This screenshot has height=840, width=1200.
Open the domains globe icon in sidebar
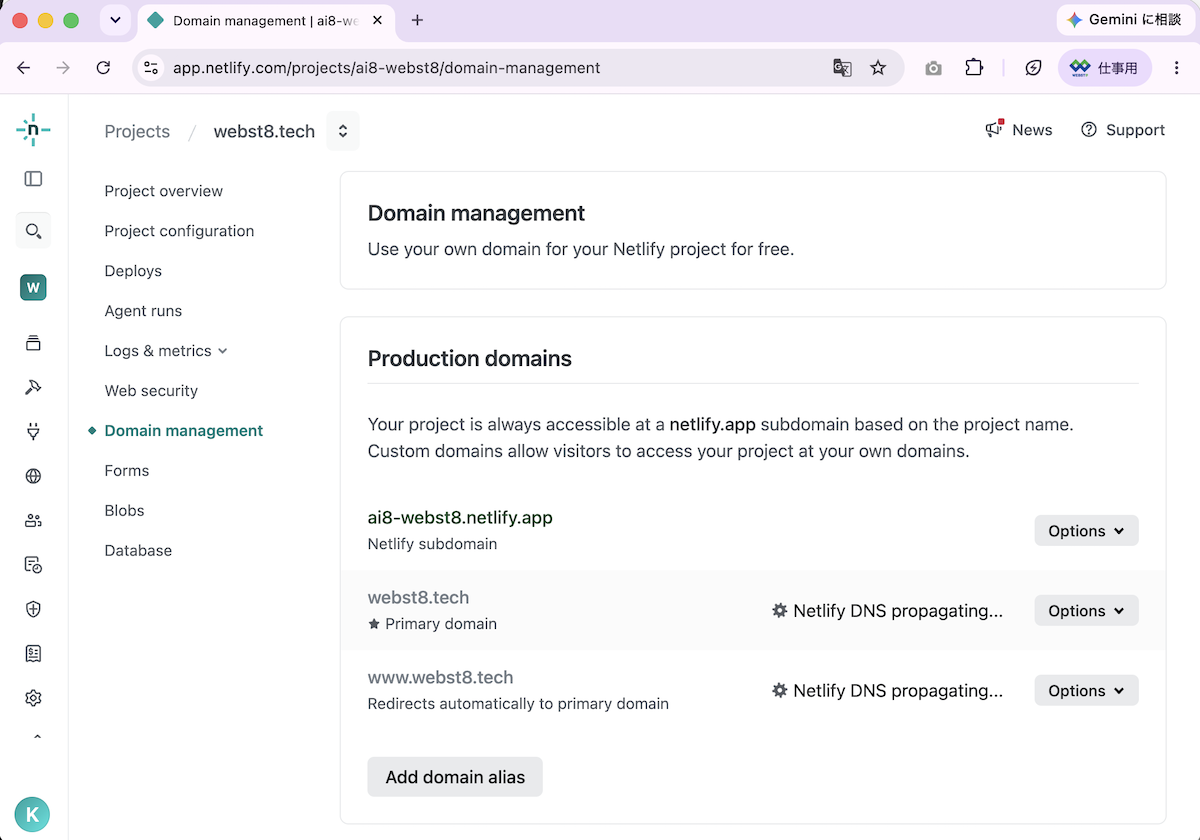click(33, 476)
